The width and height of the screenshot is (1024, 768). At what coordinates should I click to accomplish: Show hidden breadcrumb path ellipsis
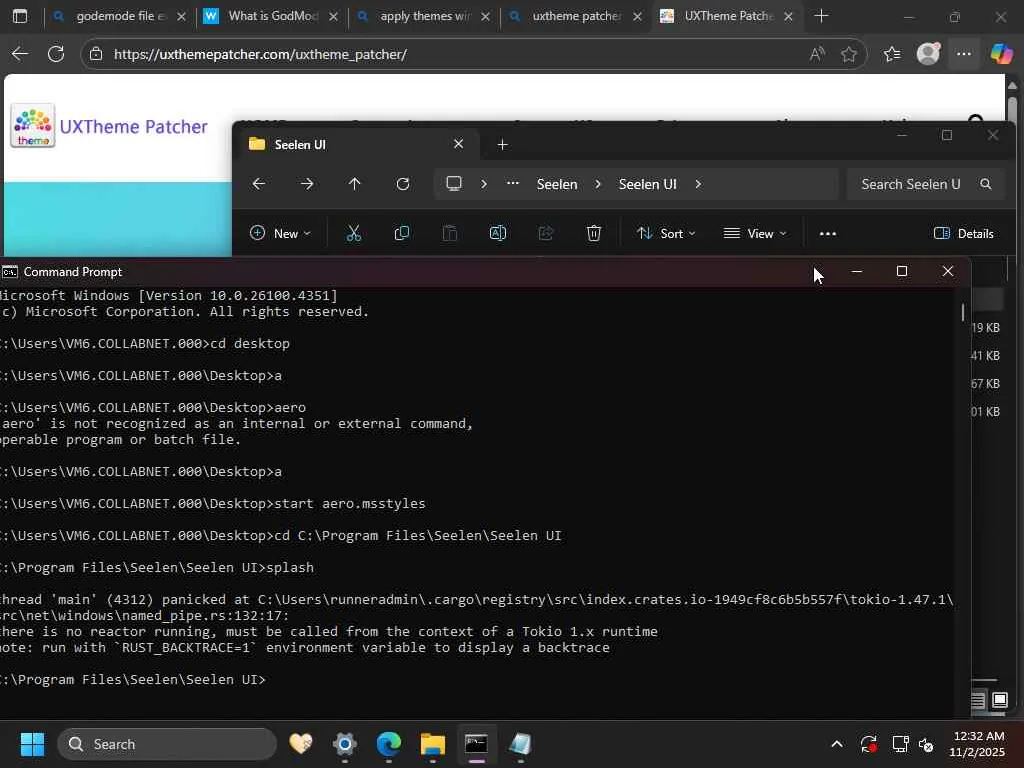[513, 184]
